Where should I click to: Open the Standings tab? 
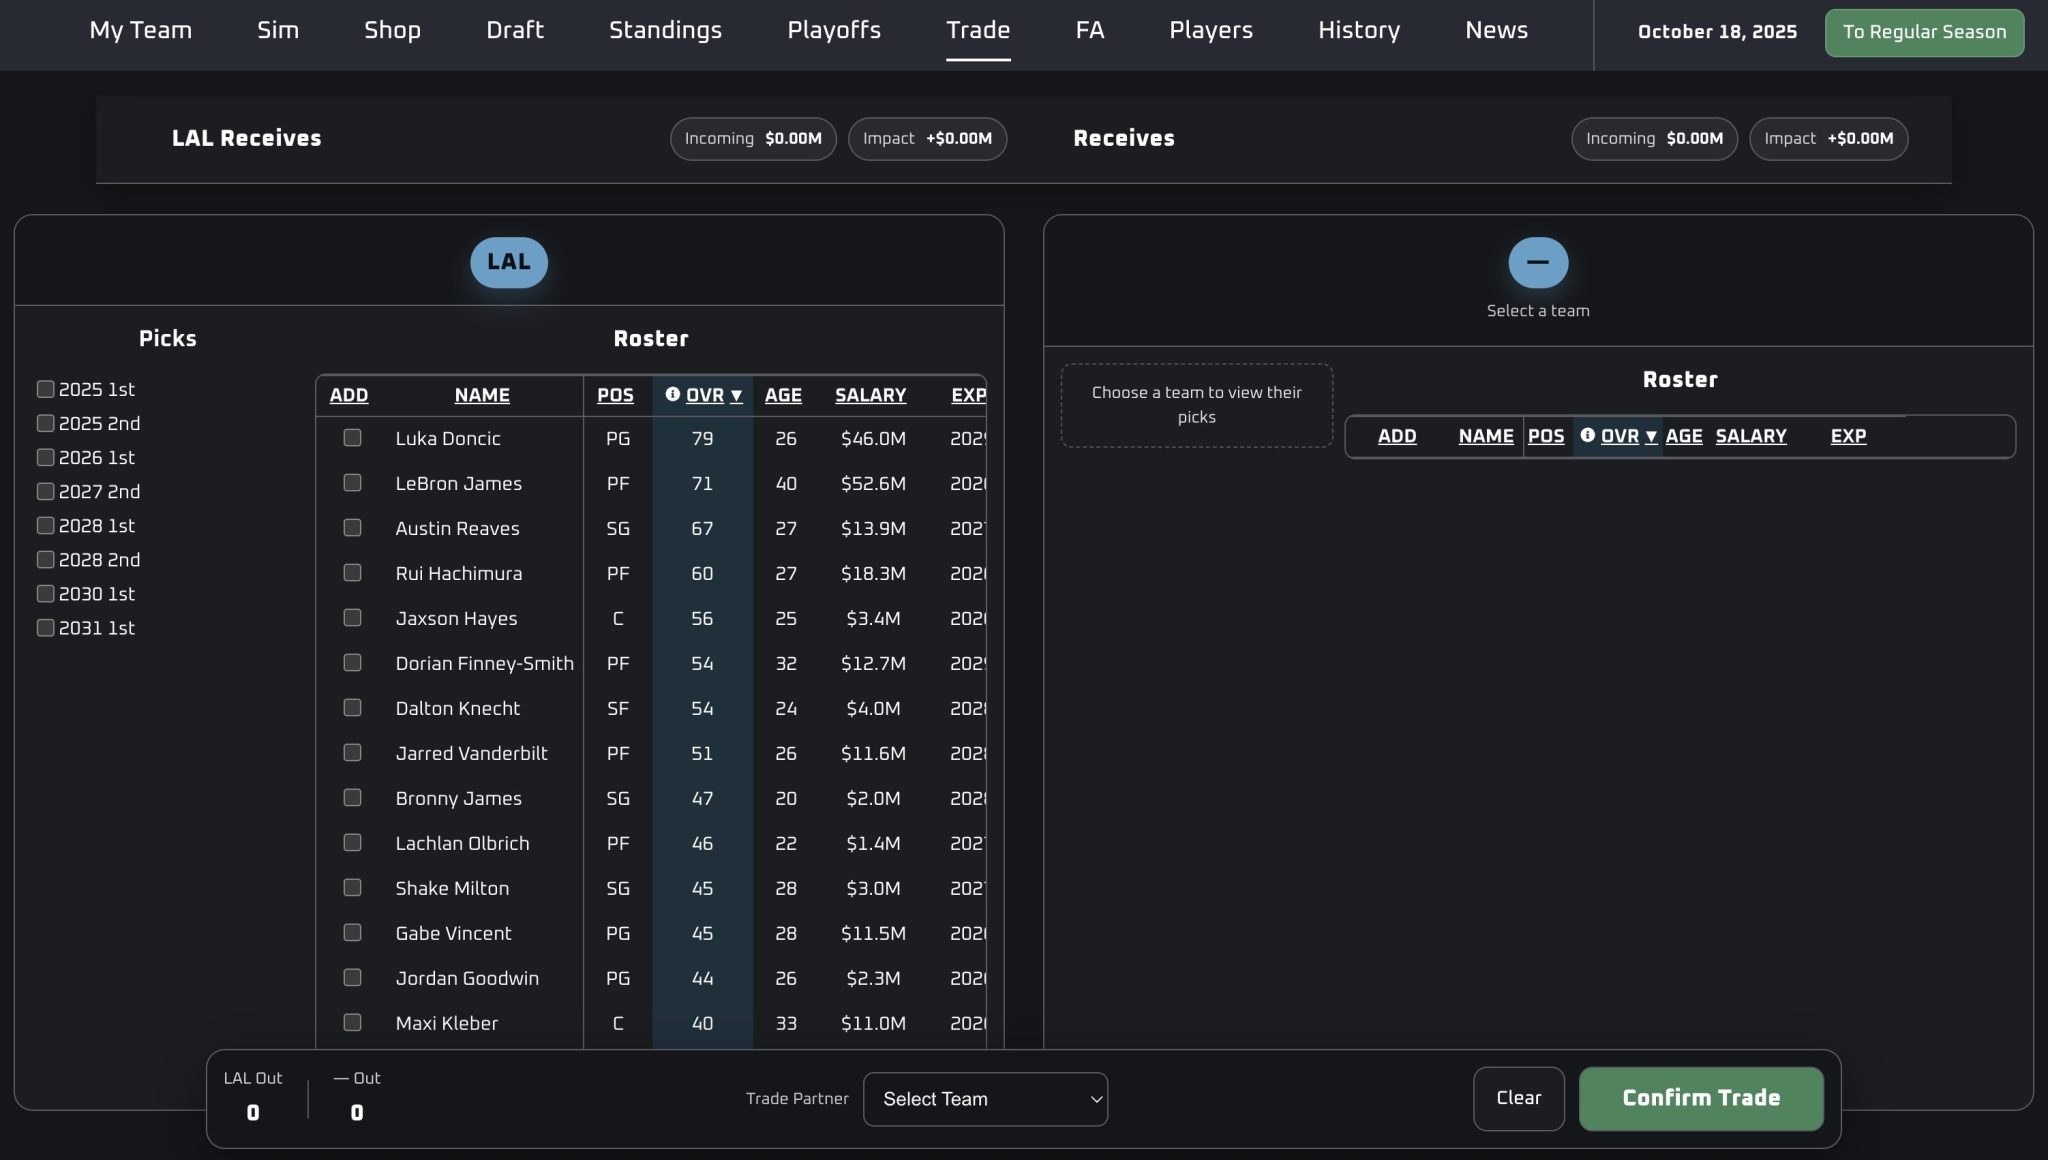pyautogui.click(x=665, y=30)
